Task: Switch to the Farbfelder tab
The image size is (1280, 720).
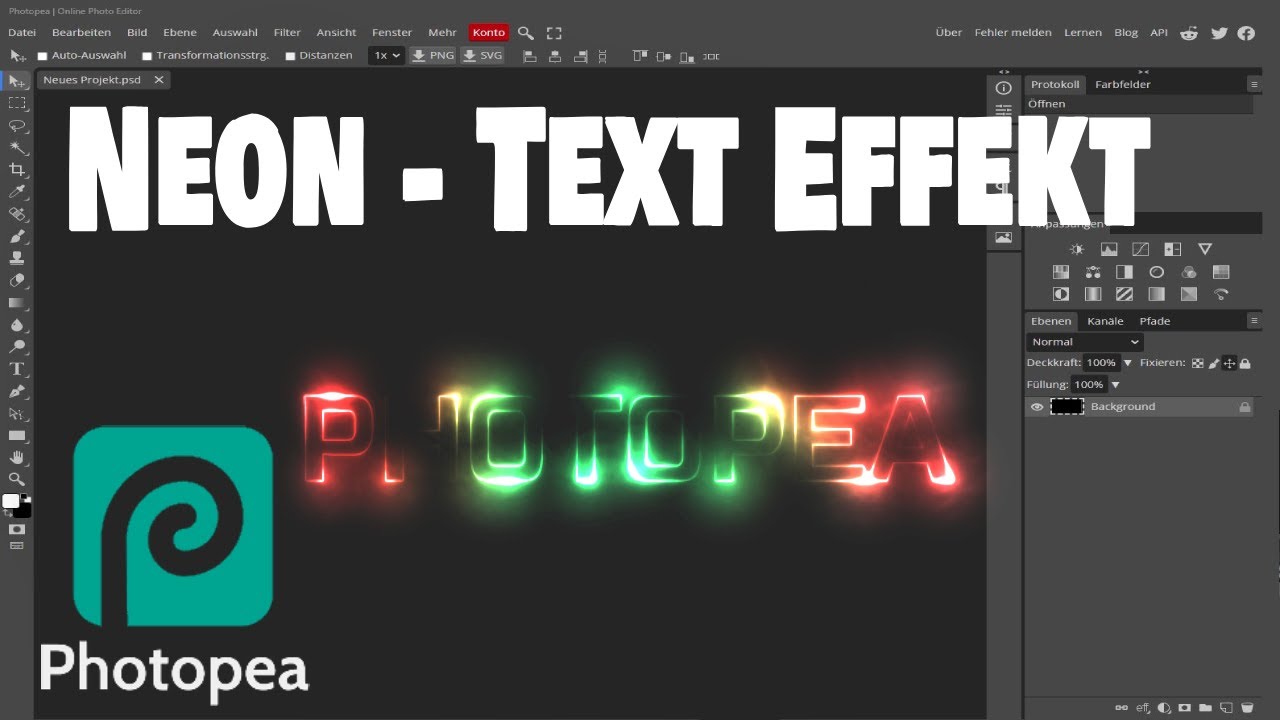Action: 1123,85
